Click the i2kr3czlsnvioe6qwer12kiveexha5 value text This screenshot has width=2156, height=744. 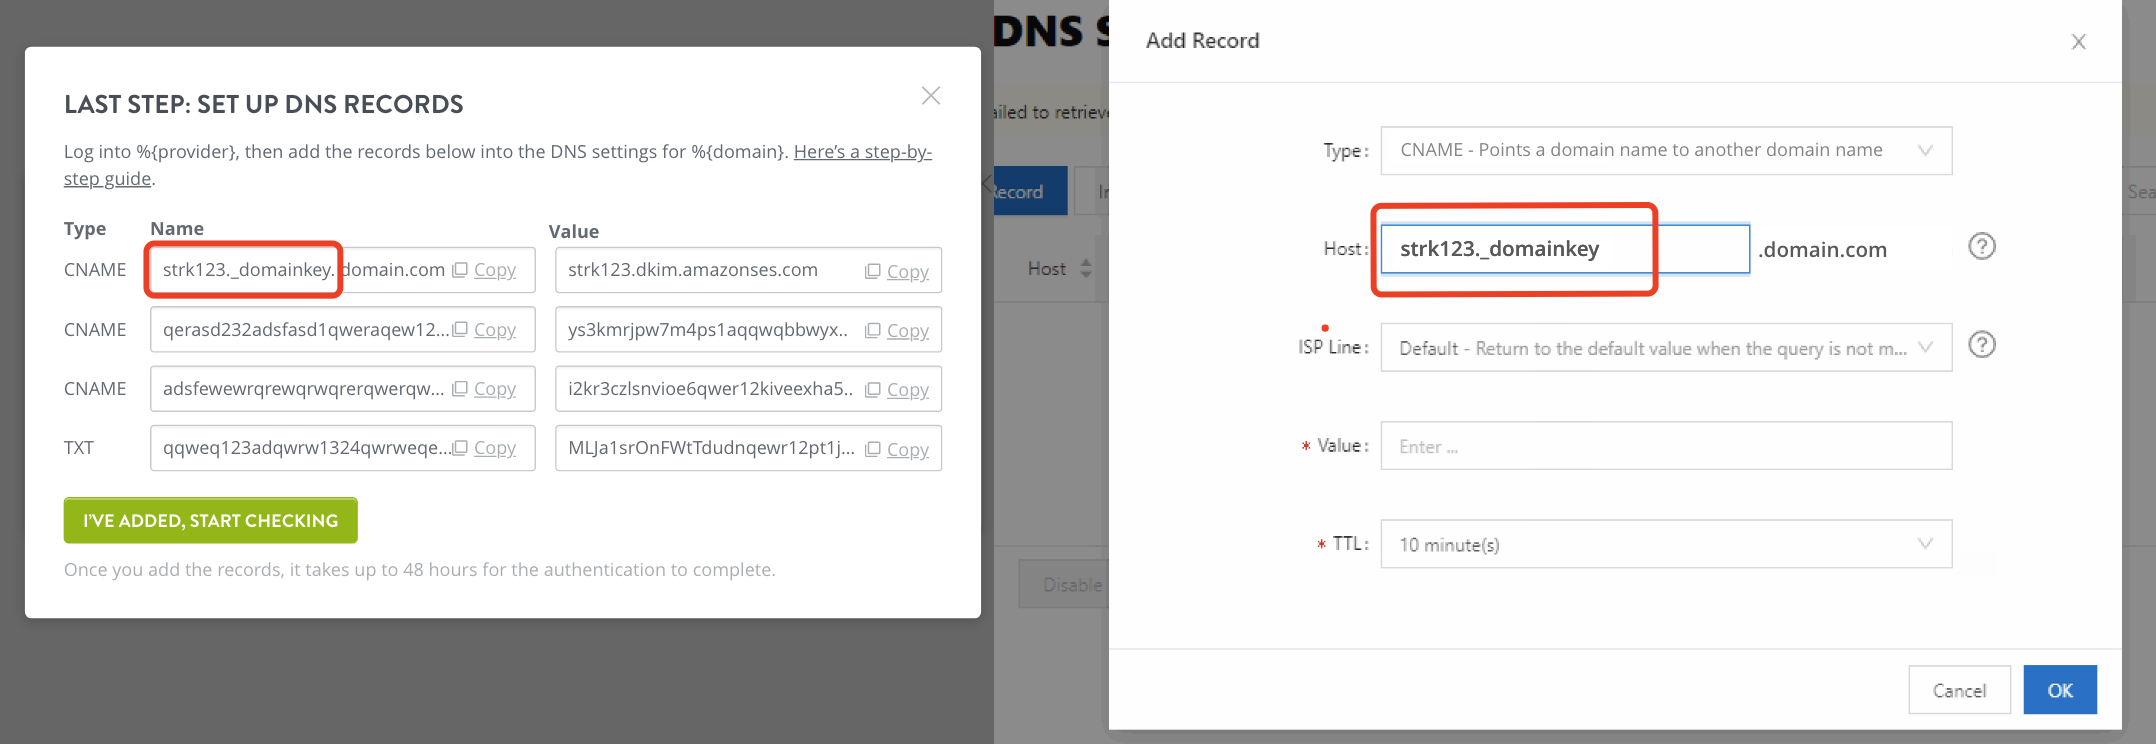coord(710,389)
